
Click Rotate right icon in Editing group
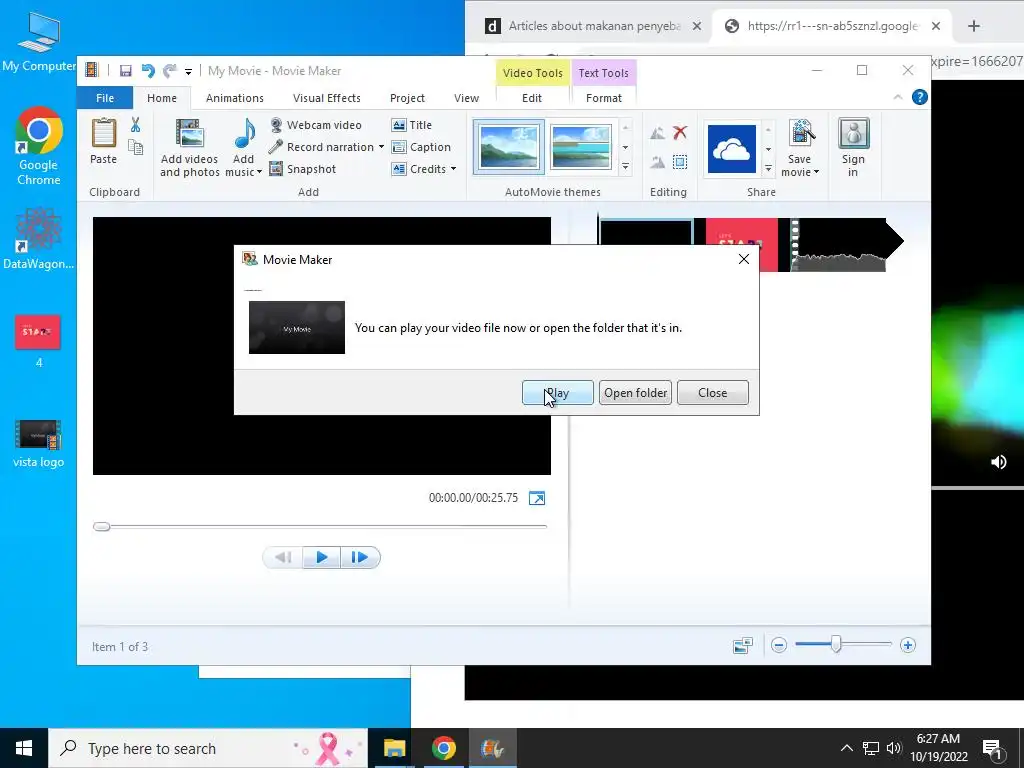click(658, 162)
